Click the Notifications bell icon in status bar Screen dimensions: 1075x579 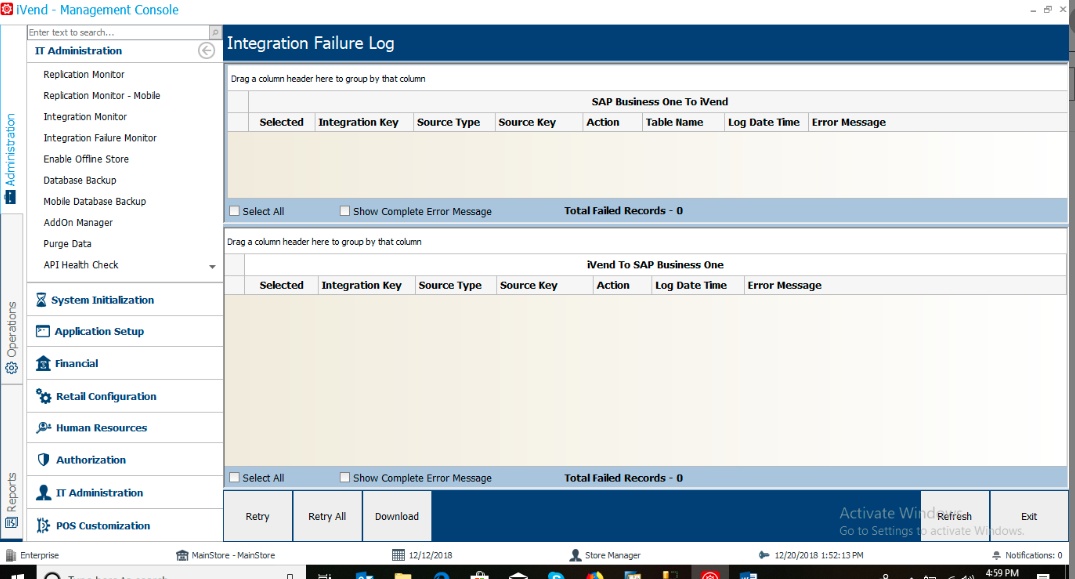[x=996, y=555]
